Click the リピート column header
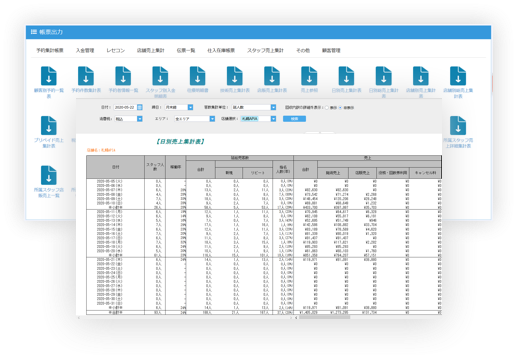Viewport: 517px width, 361px height. pyautogui.click(x=257, y=173)
